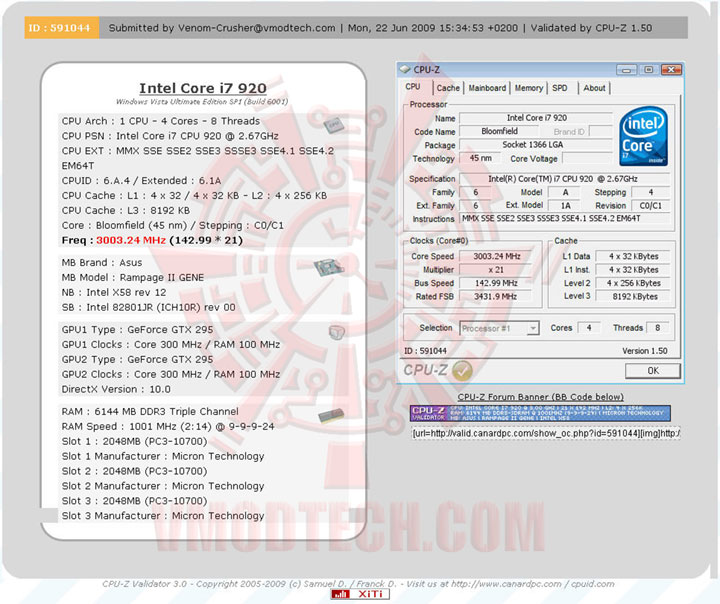
Task: Switch to the Cache tab
Action: tap(448, 88)
